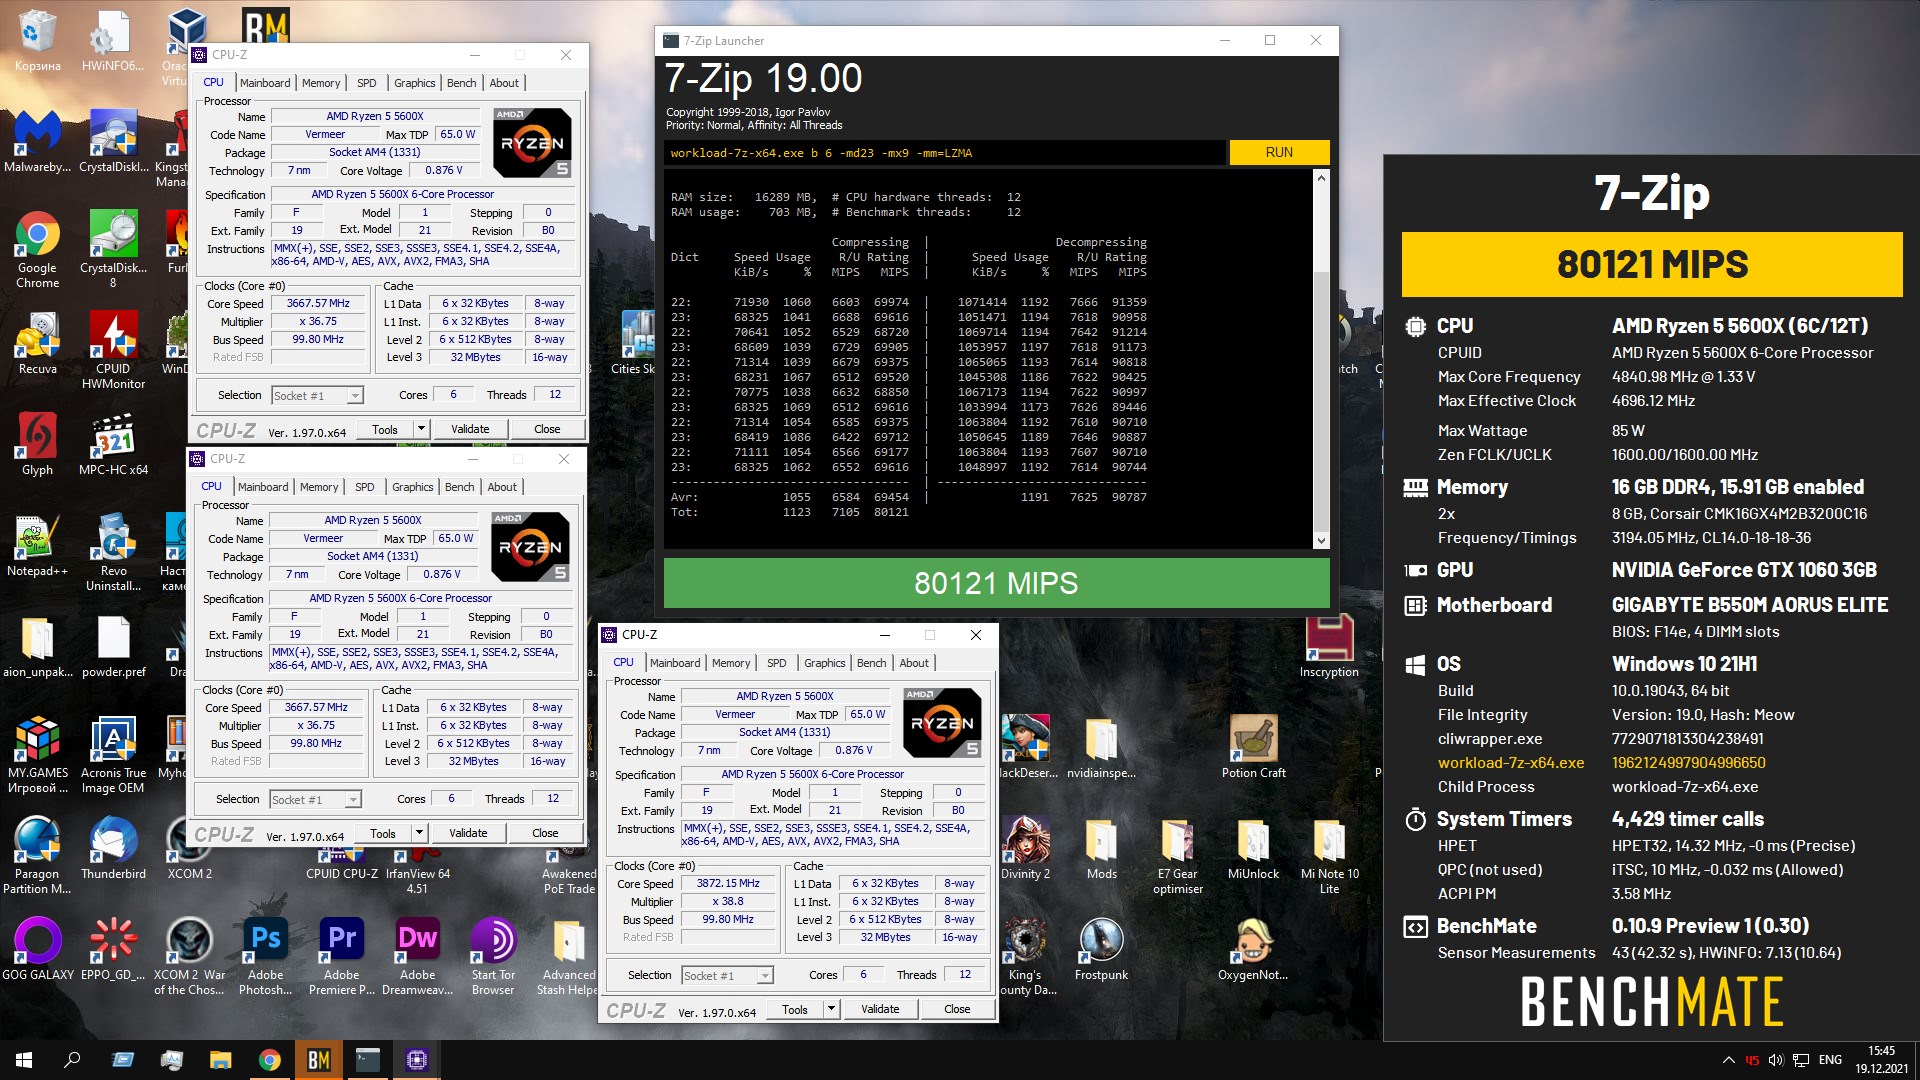
Task: Launch Revo Uninstaller desktop icon
Action: [x=113, y=552]
